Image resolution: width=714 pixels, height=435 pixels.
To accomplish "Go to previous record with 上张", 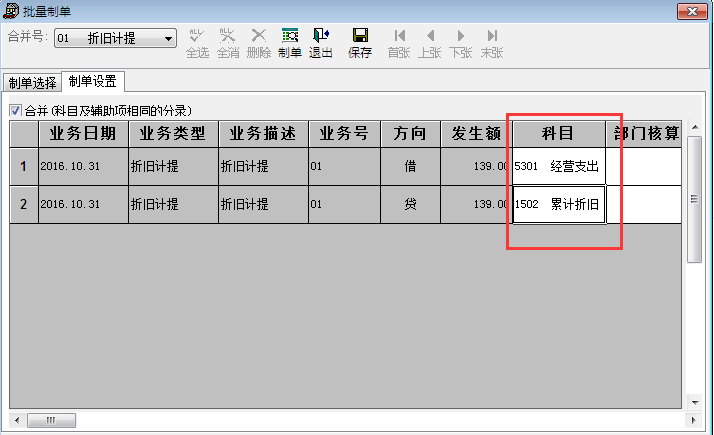I will tap(430, 42).
